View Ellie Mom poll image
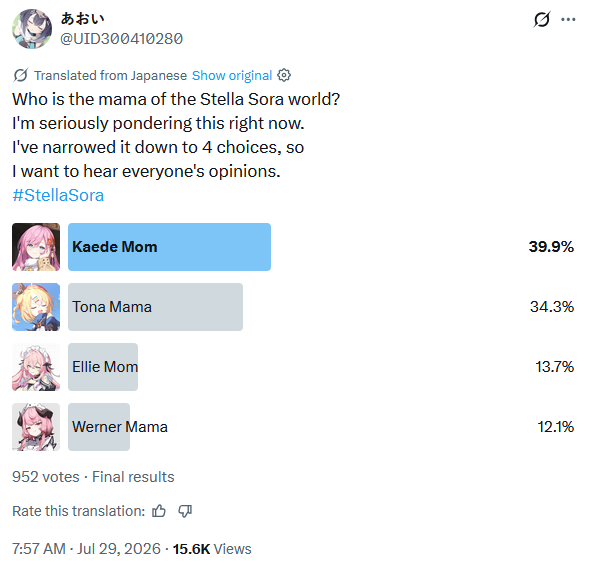 [36, 367]
